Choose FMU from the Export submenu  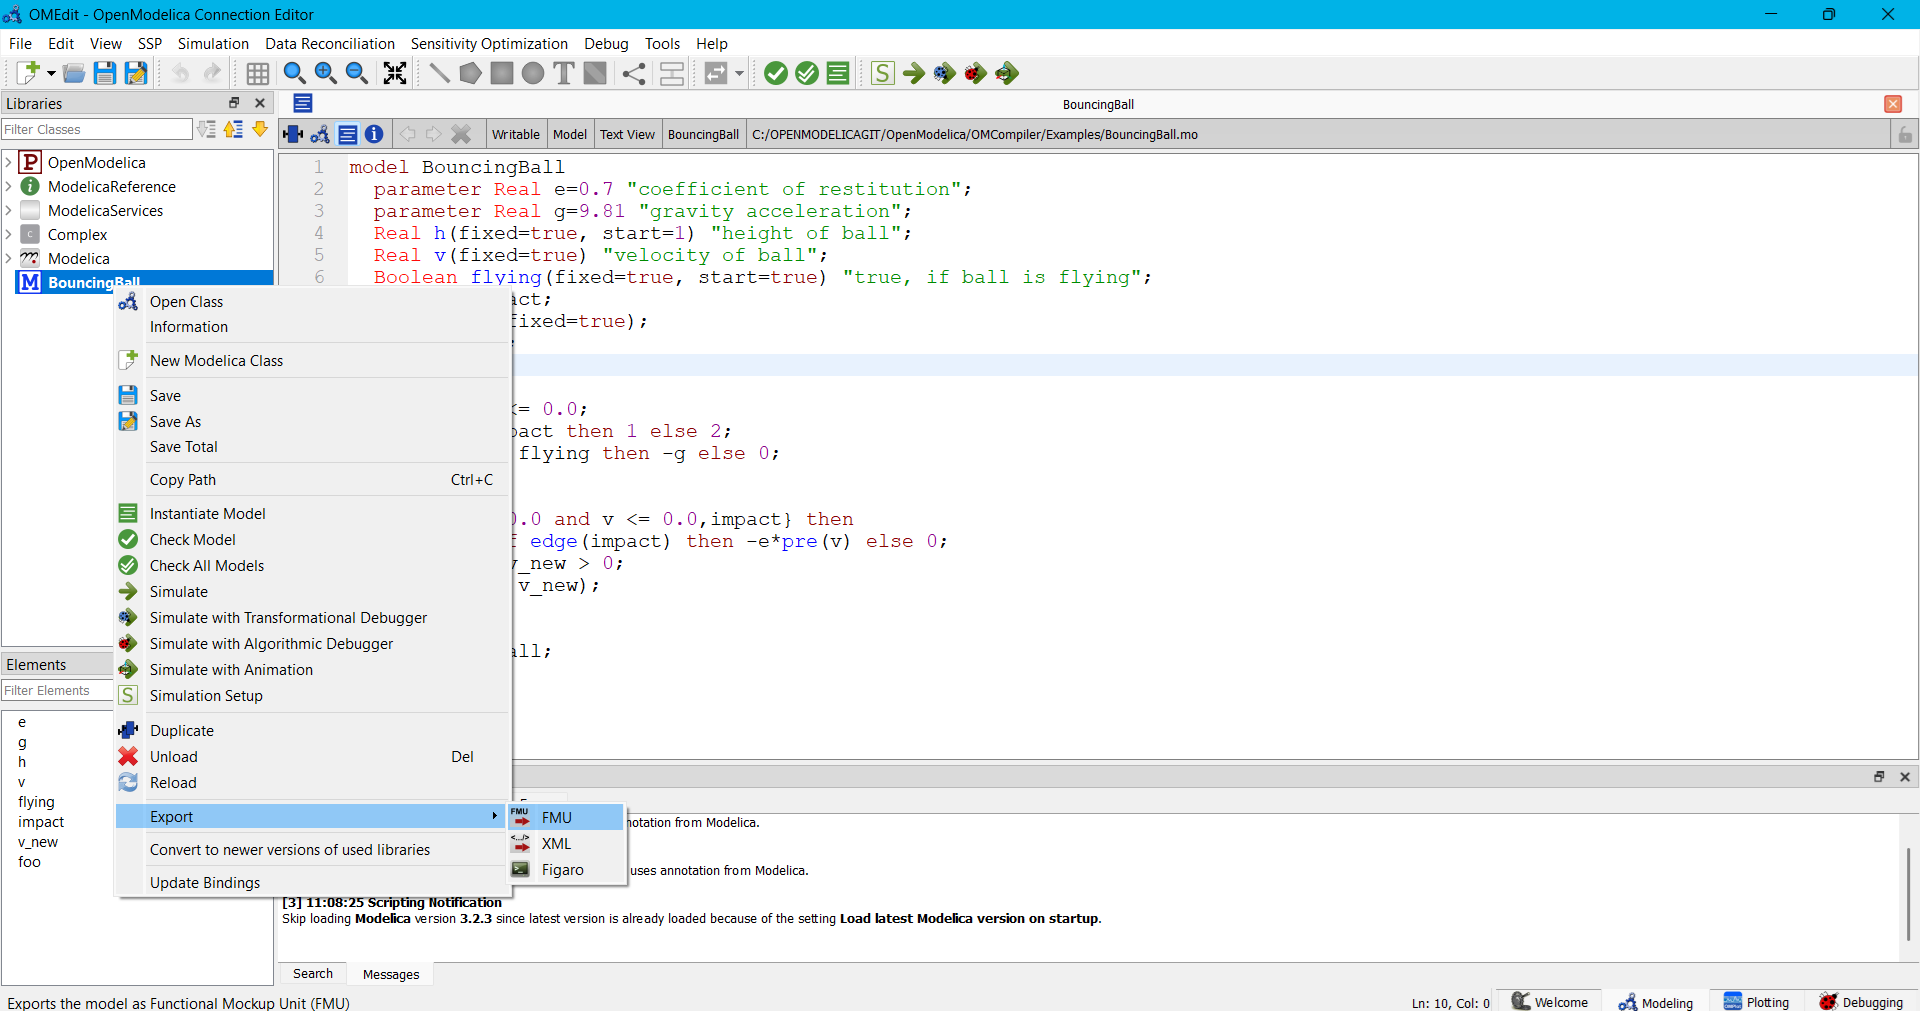click(x=557, y=818)
